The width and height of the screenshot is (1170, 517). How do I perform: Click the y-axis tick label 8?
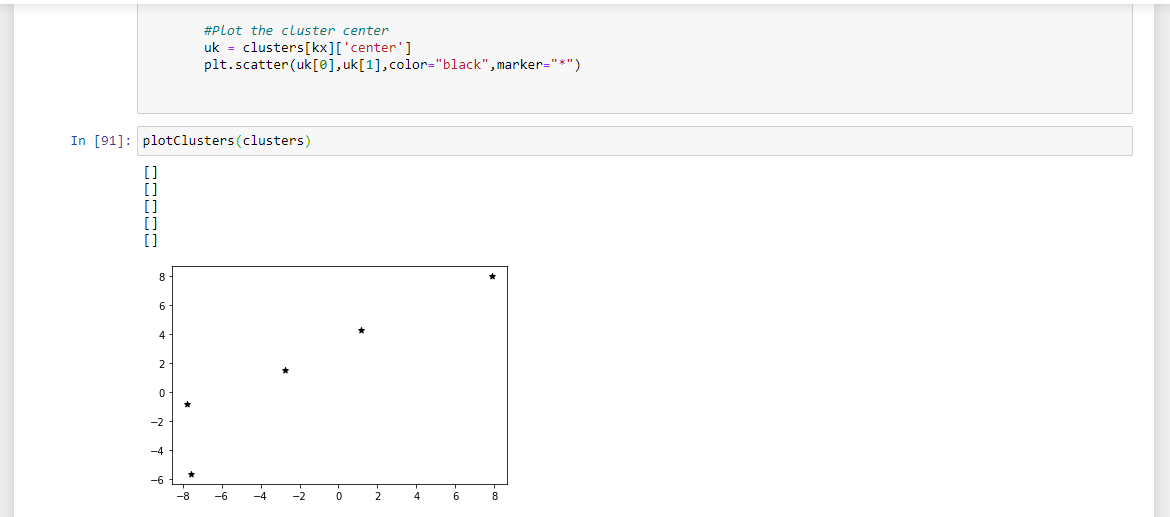[x=160, y=277]
